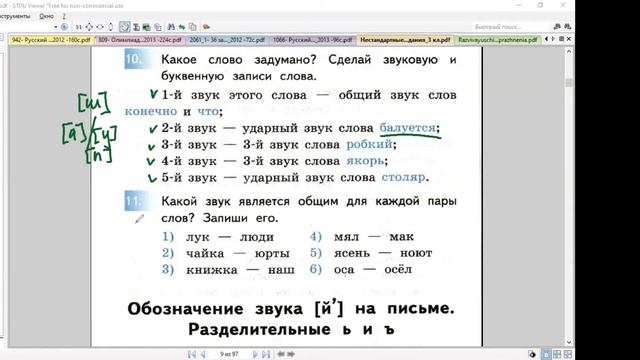The width and height of the screenshot is (640, 360).
Task: Click the copy pages toolbar icon
Action: click(192, 27)
